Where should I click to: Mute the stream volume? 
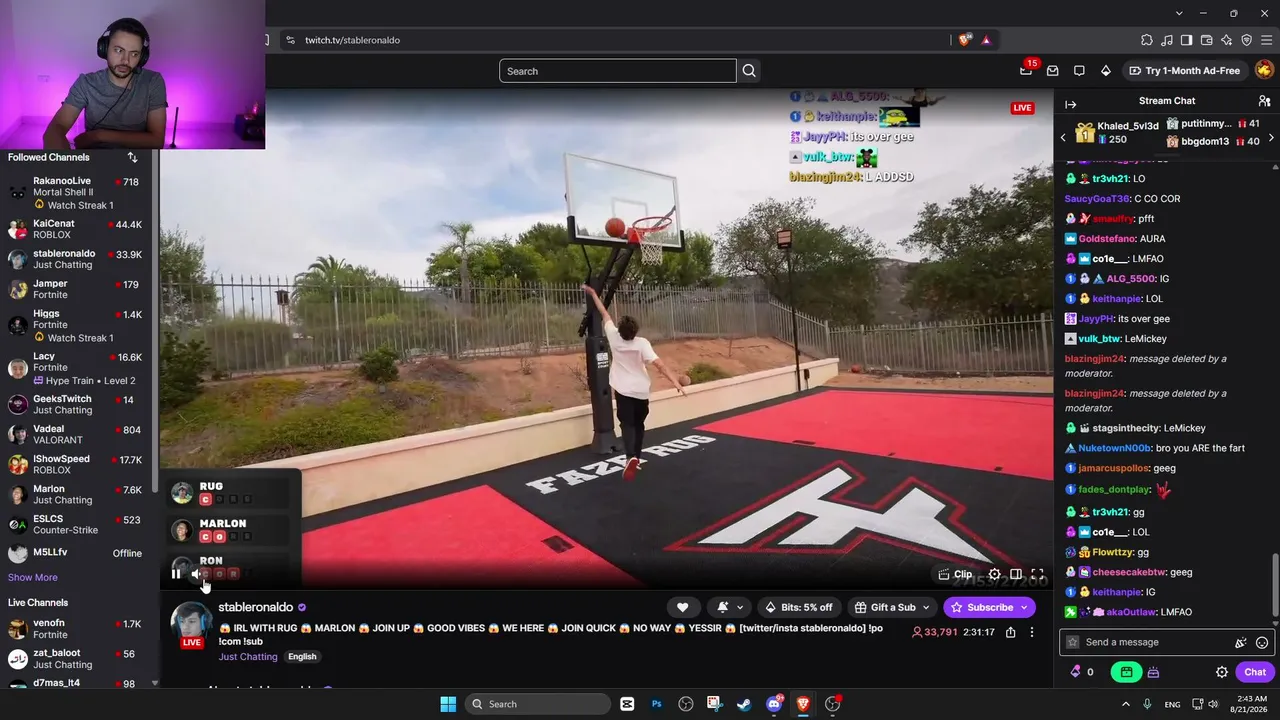point(197,574)
